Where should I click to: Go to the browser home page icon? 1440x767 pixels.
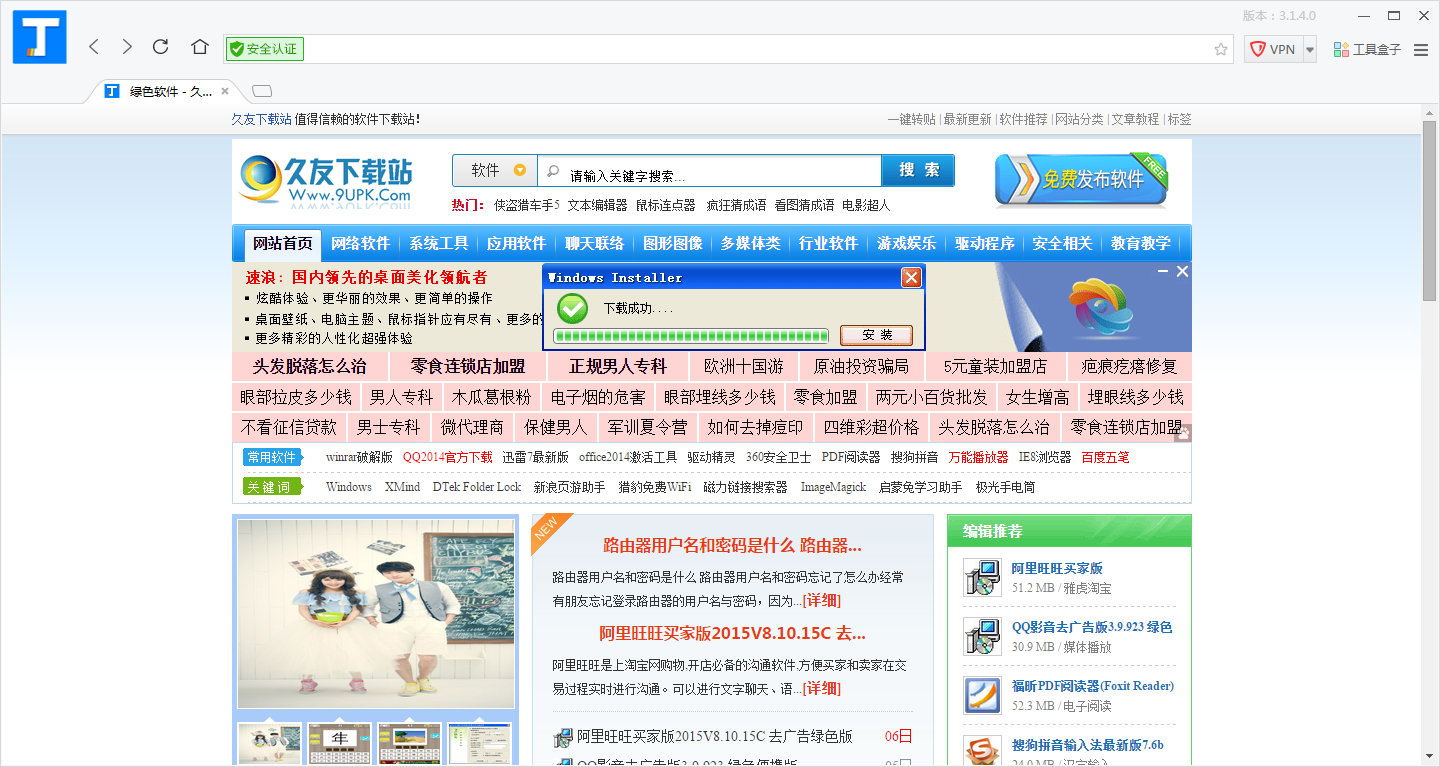200,47
